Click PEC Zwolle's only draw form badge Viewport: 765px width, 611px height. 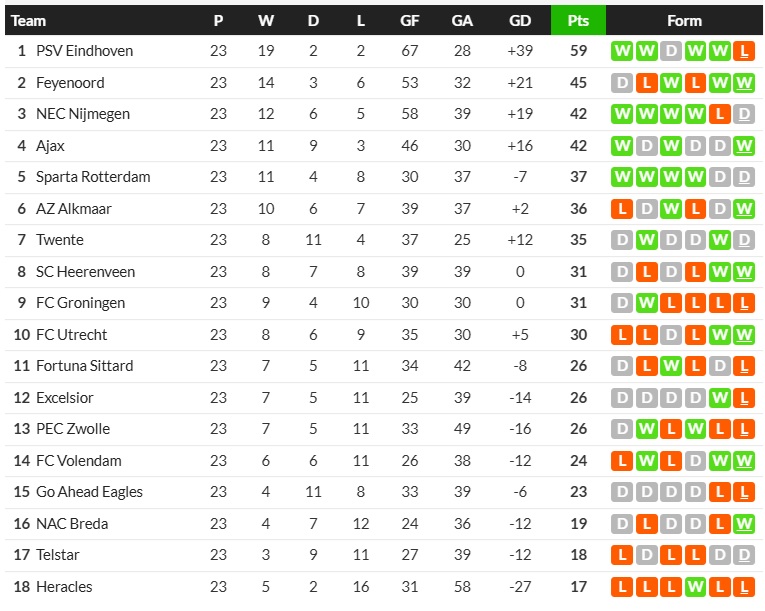tap(622, 429)
